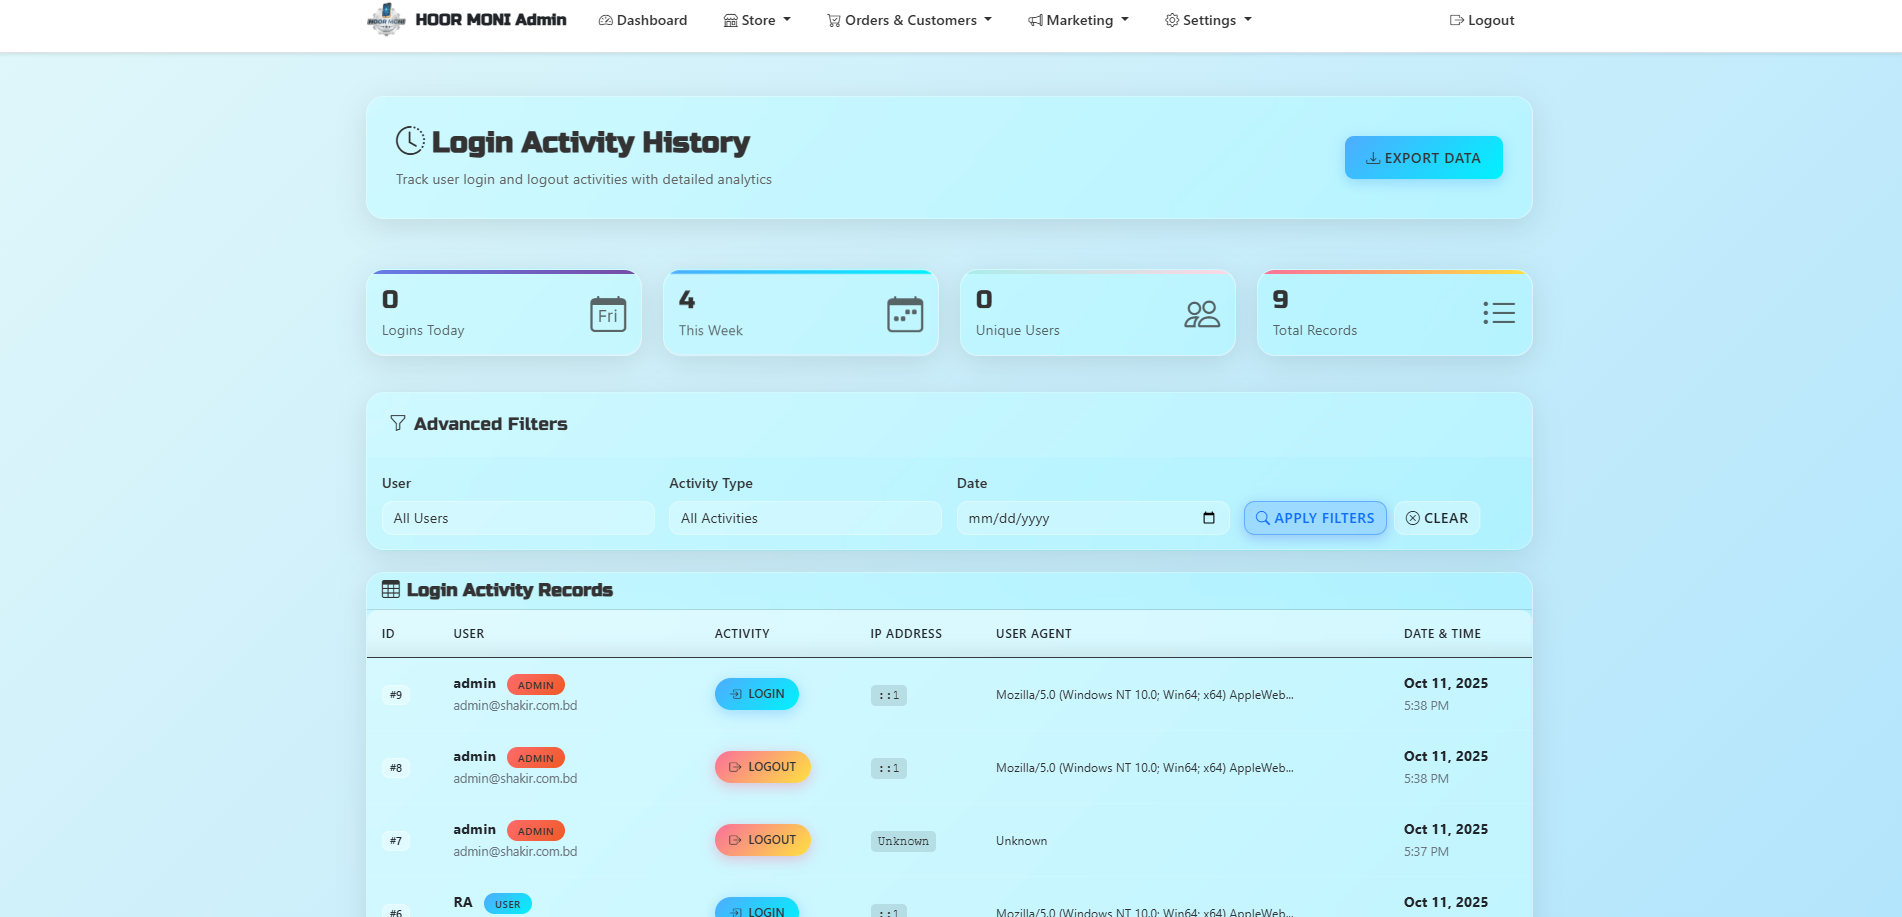
Task: Click the ID column header
Action: click(388, 634)
